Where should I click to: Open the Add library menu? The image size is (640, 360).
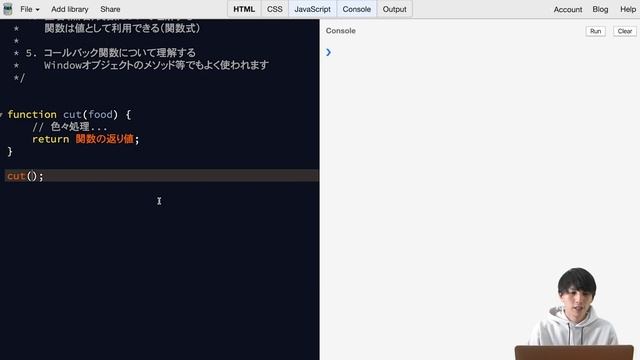70,9
